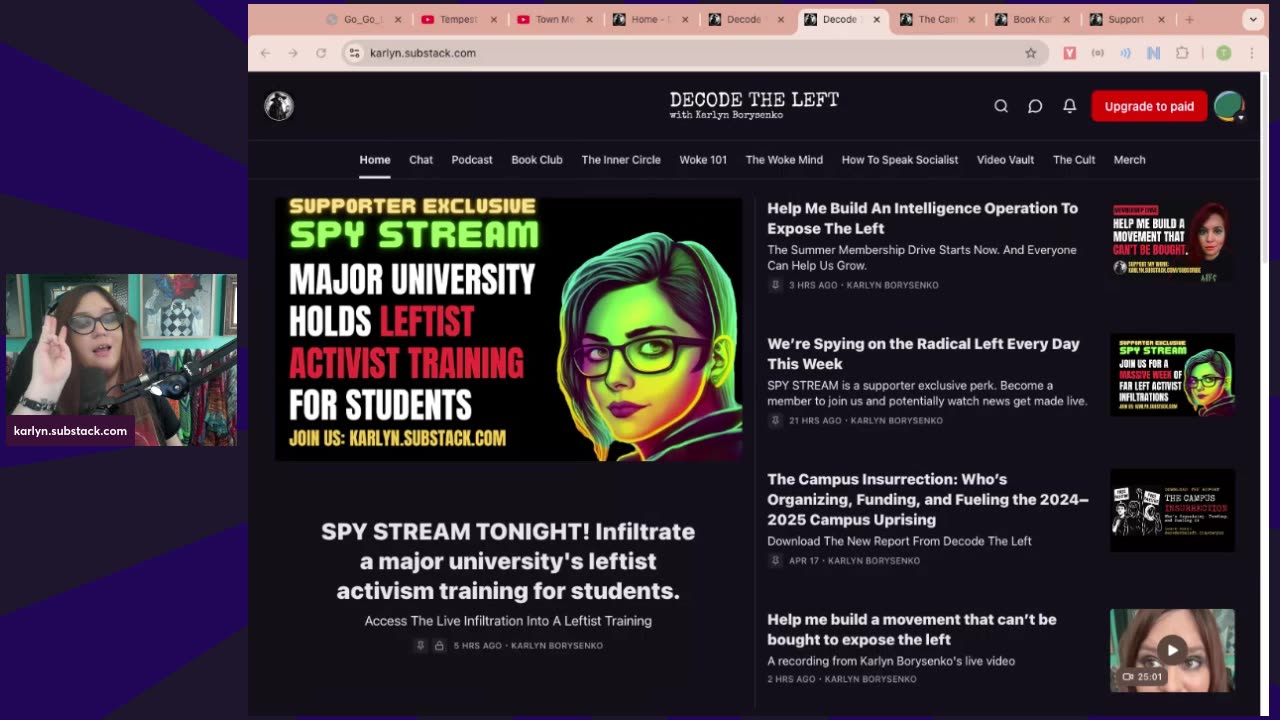Open the green T Chrome profile
The height and width of the screenshot is (720, 1280).
(x=1223, y=53)
